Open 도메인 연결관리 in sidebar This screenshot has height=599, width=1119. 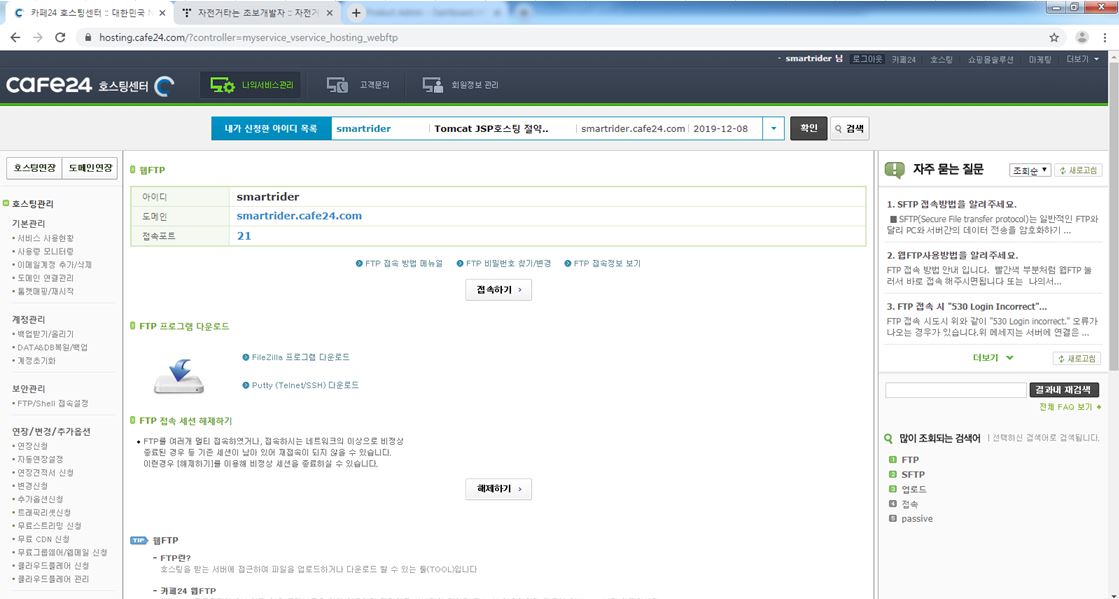coord(45,278)
